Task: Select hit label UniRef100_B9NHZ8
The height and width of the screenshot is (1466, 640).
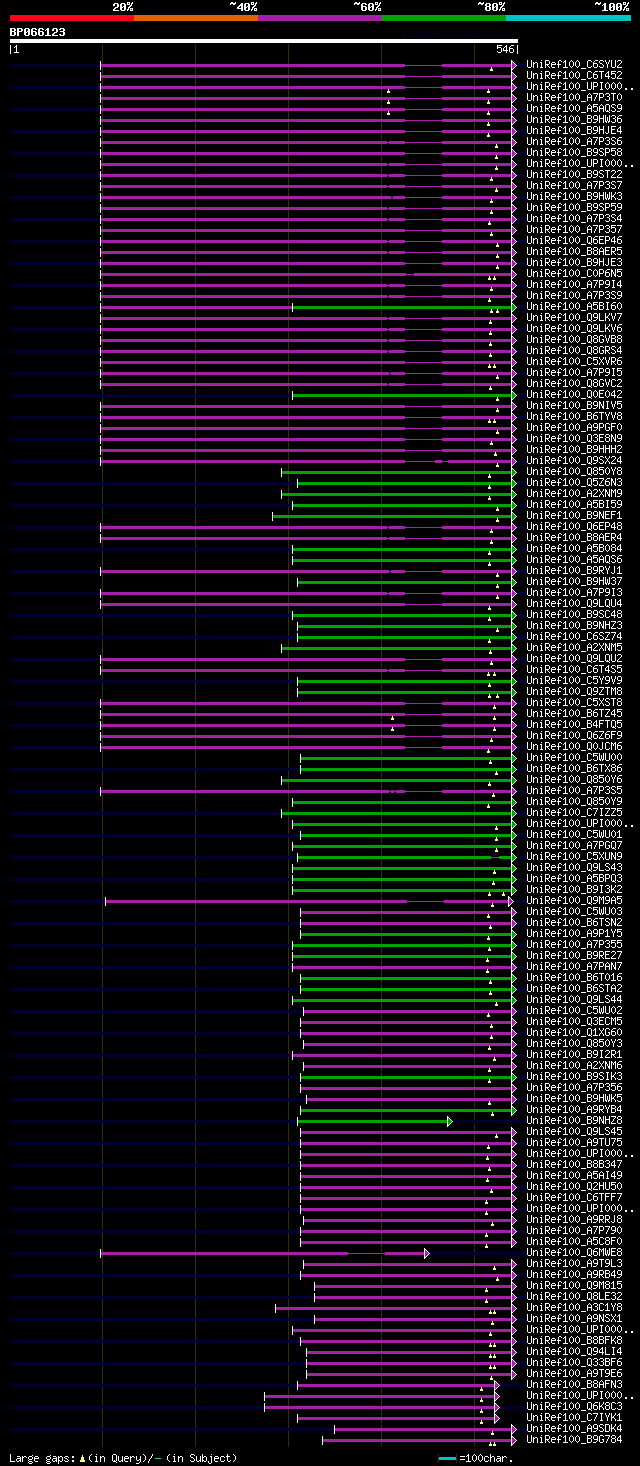Action: click(x=574, y=1121)
